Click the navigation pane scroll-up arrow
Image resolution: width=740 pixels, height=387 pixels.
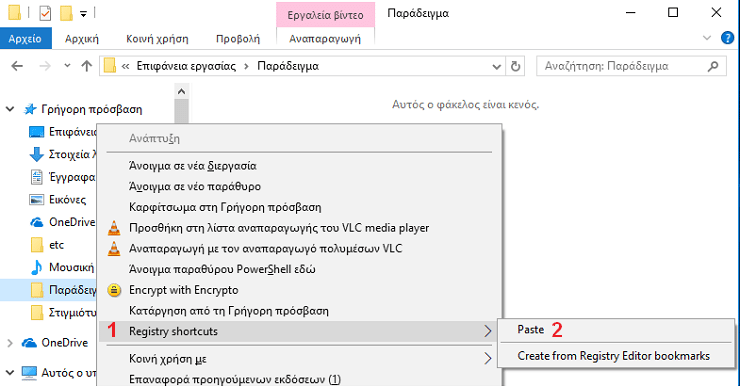181,92
